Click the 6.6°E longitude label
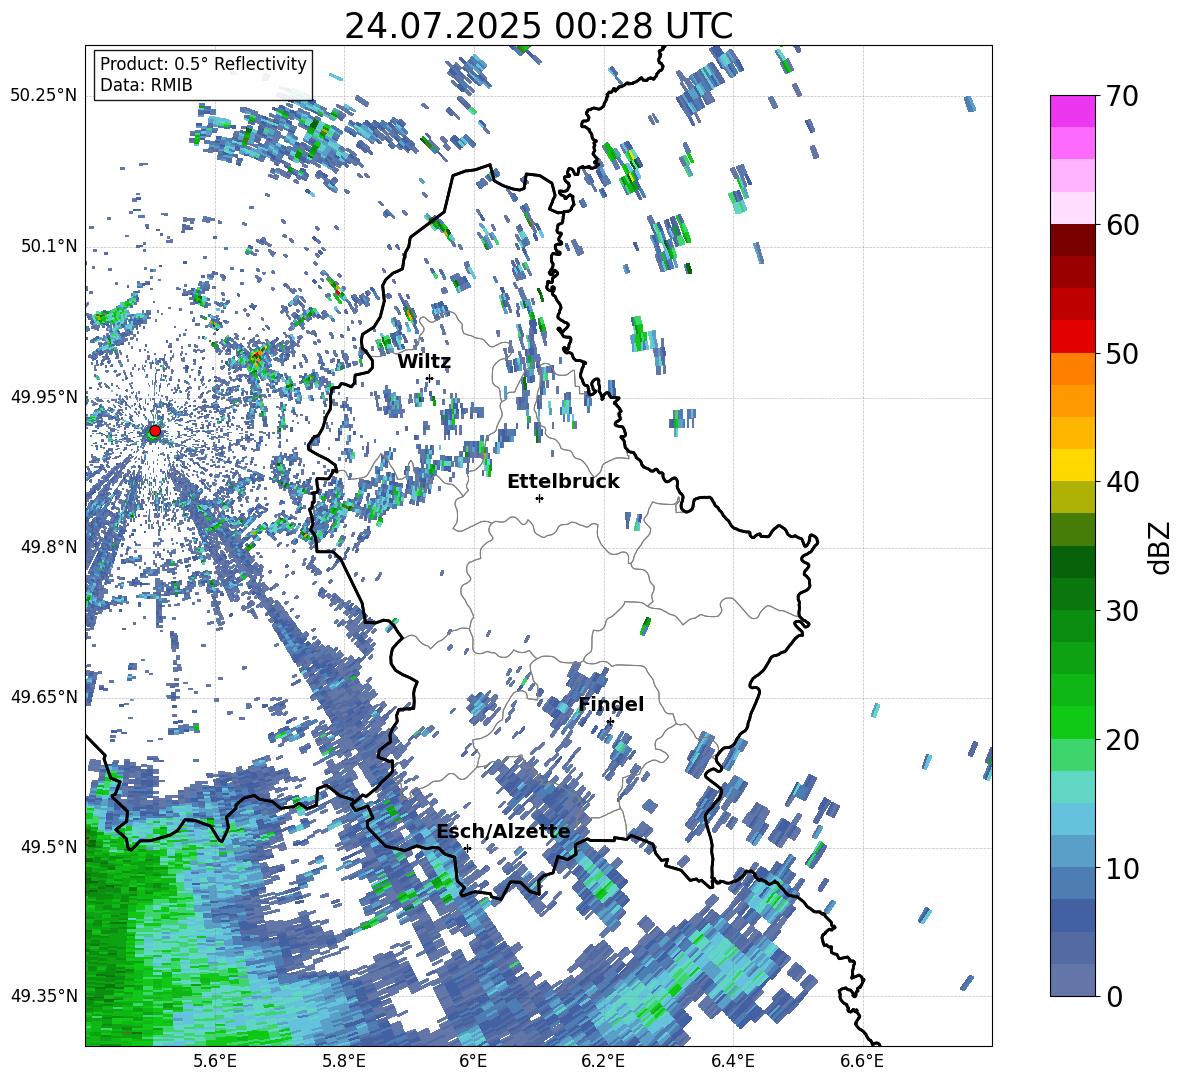This screenshot has width=1184, height=1081. tap(862, 1061)
